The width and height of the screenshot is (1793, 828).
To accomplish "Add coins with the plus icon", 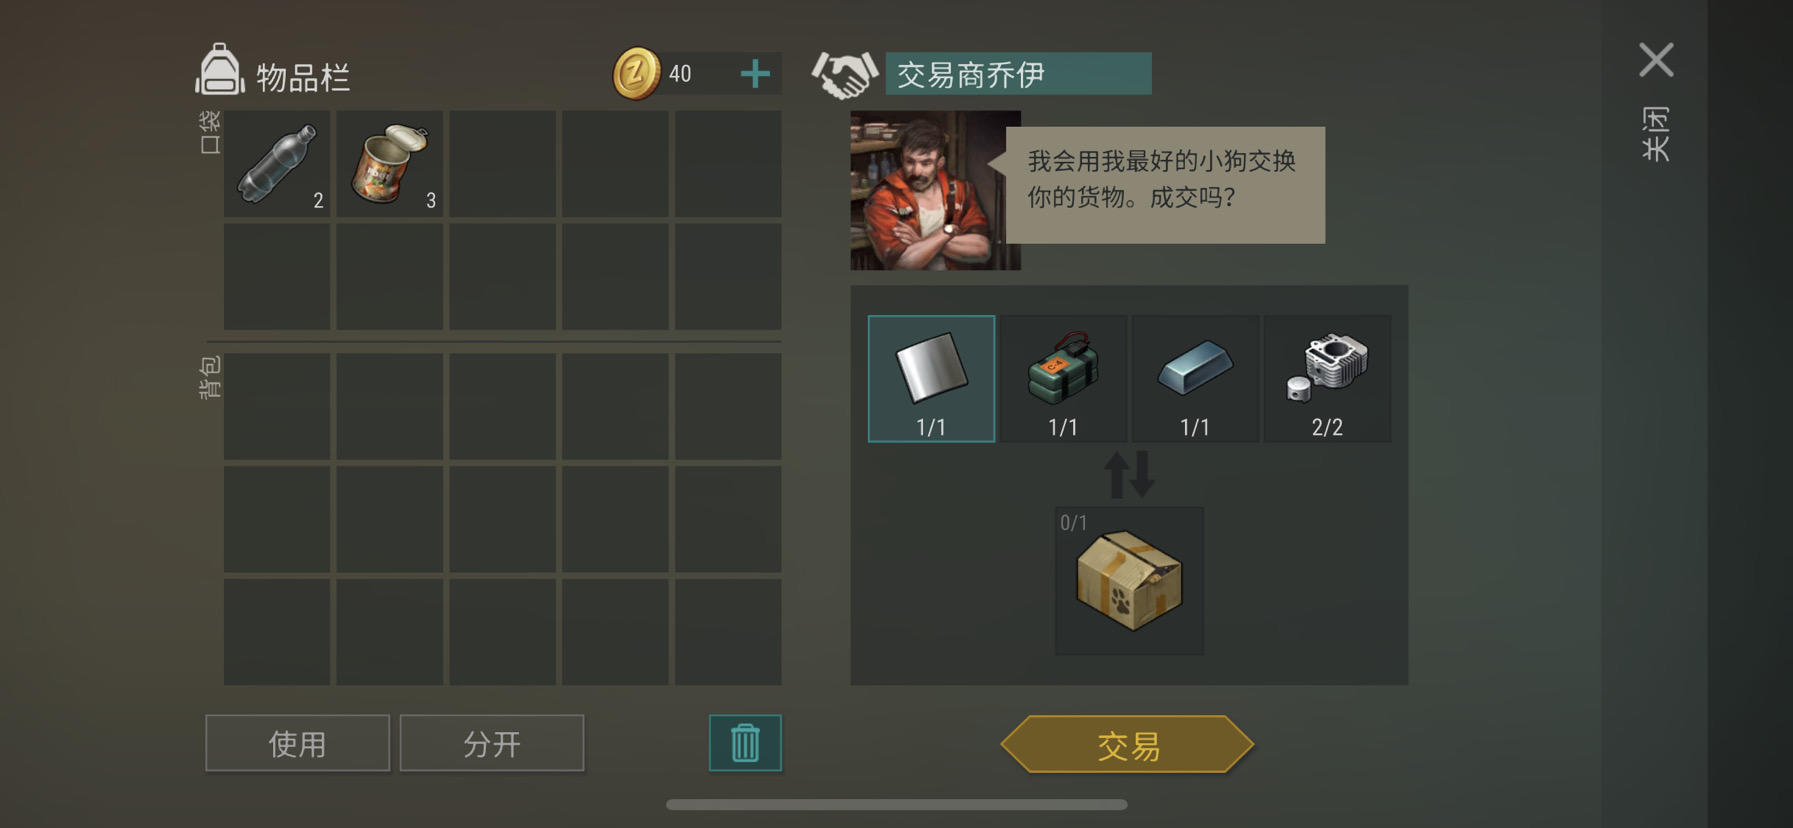I will tap(755, 73).
